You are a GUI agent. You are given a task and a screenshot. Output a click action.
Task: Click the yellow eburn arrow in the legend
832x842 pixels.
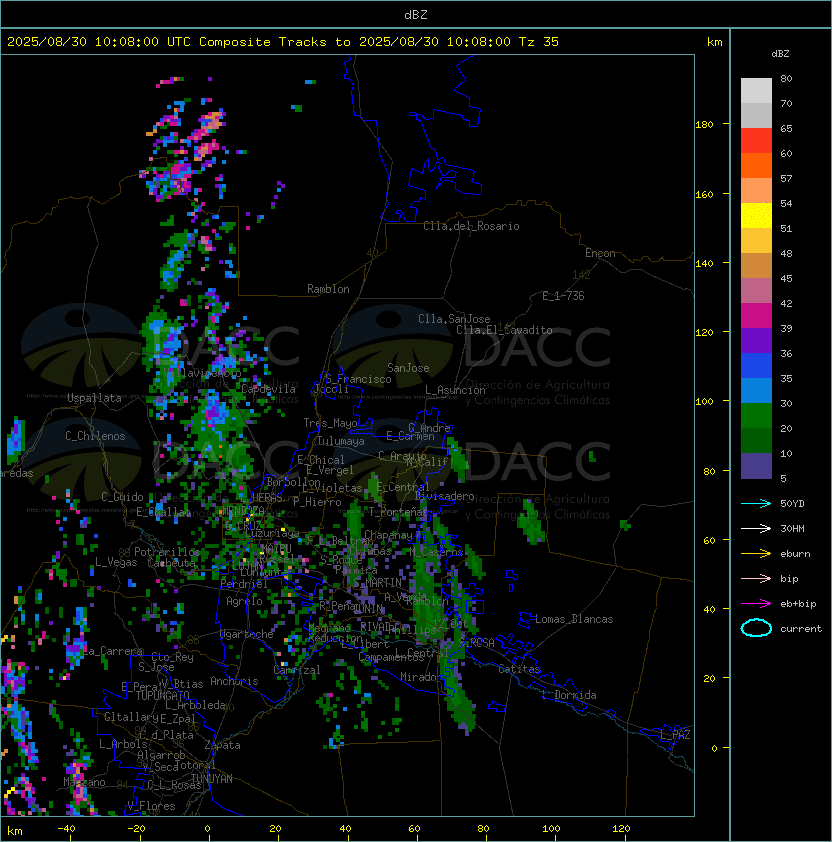[756, 554]
